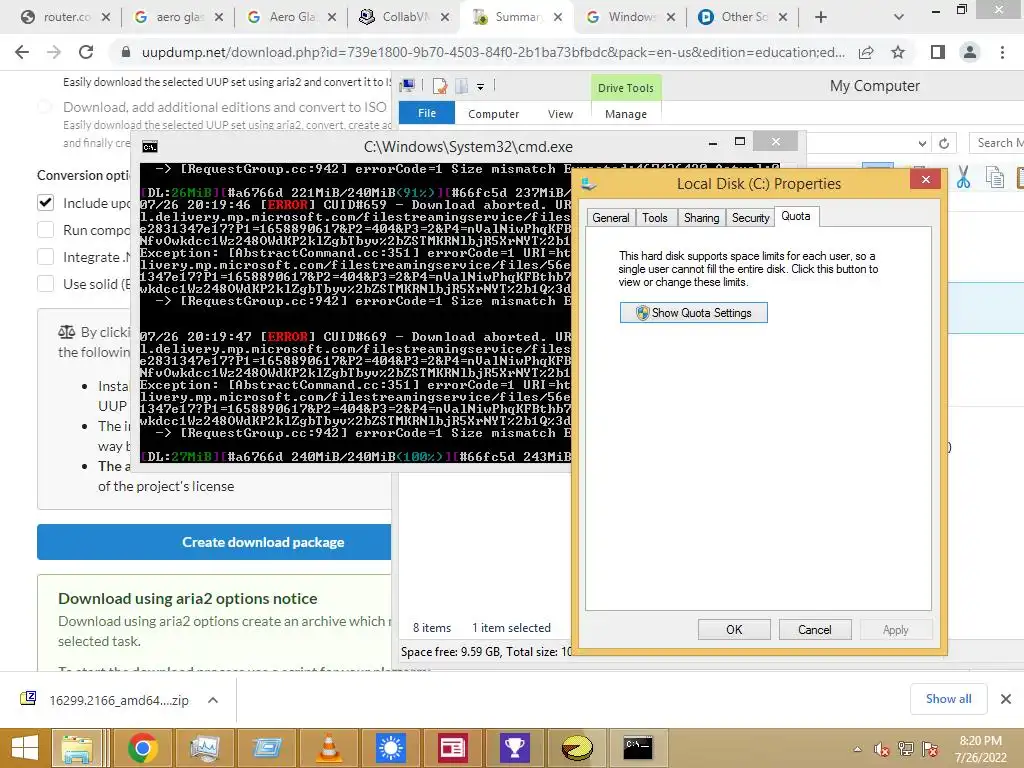Open Drive Tools contextual tab header
1024x768 pixels.
pyautogui.click(x=626, y=88)
